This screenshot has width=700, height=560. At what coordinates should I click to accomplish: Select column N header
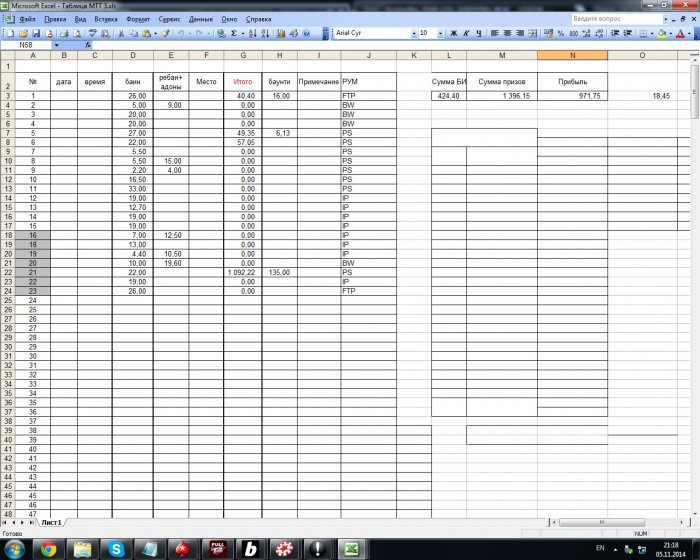click(x=572, y=55)
